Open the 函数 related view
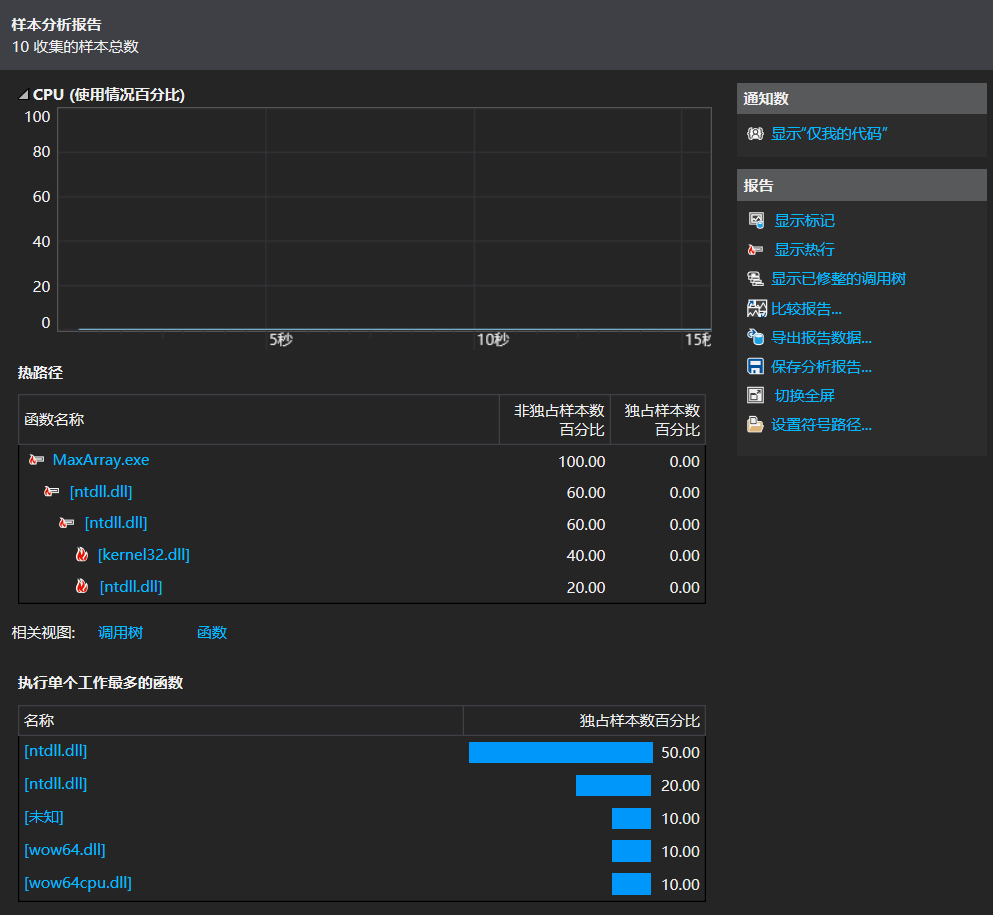Screen dimensions: 993x915 coord(212,633)
